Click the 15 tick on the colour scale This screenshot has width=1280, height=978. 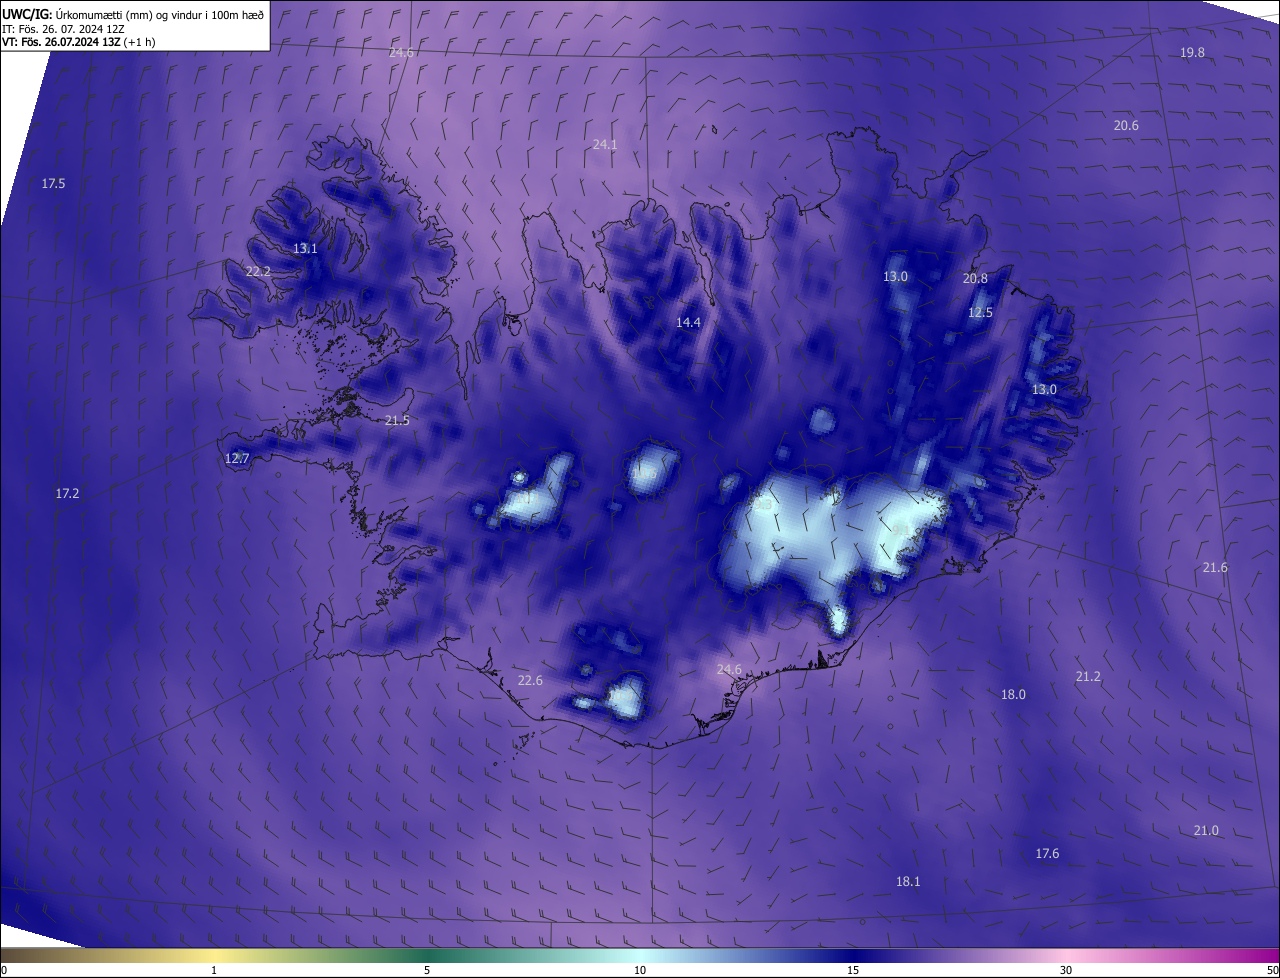(853, 970)
